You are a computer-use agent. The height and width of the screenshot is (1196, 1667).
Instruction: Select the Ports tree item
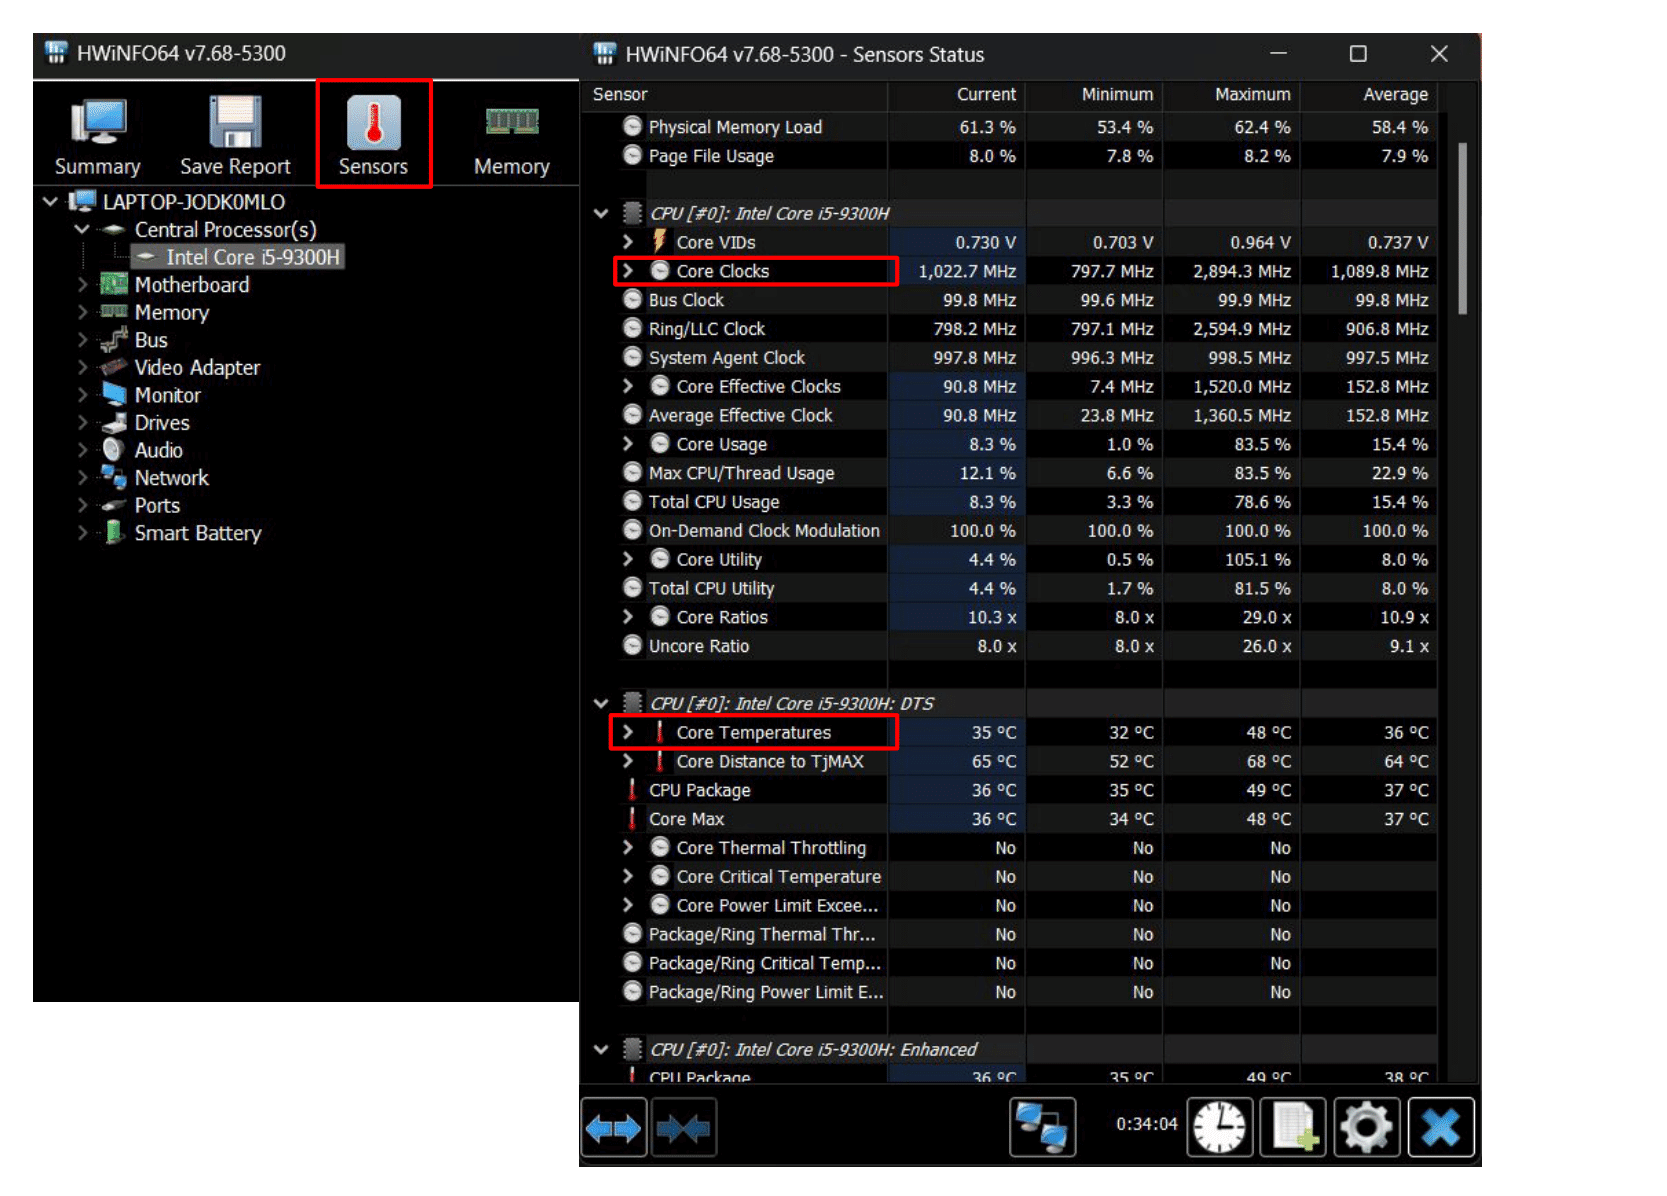click(x=157, y=506)
